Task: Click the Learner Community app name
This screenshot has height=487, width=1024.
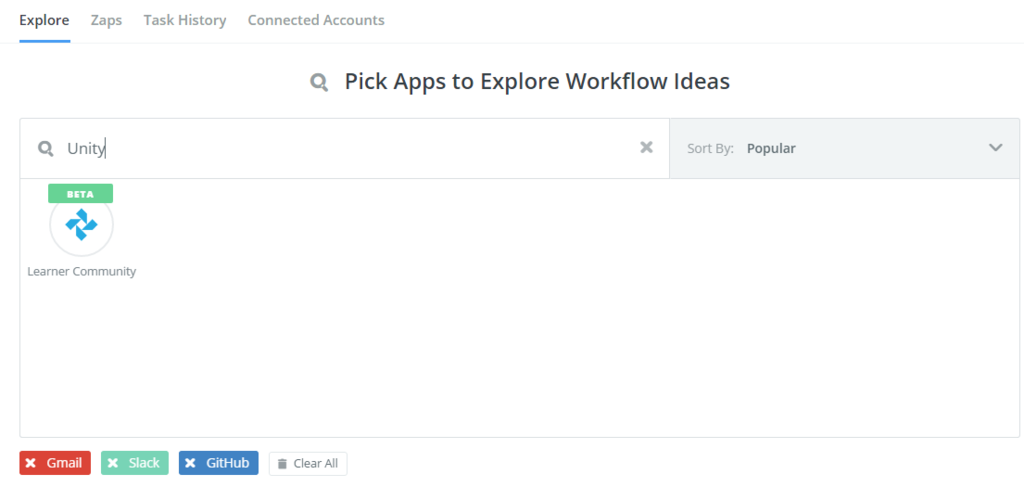Action: point(81,271)
